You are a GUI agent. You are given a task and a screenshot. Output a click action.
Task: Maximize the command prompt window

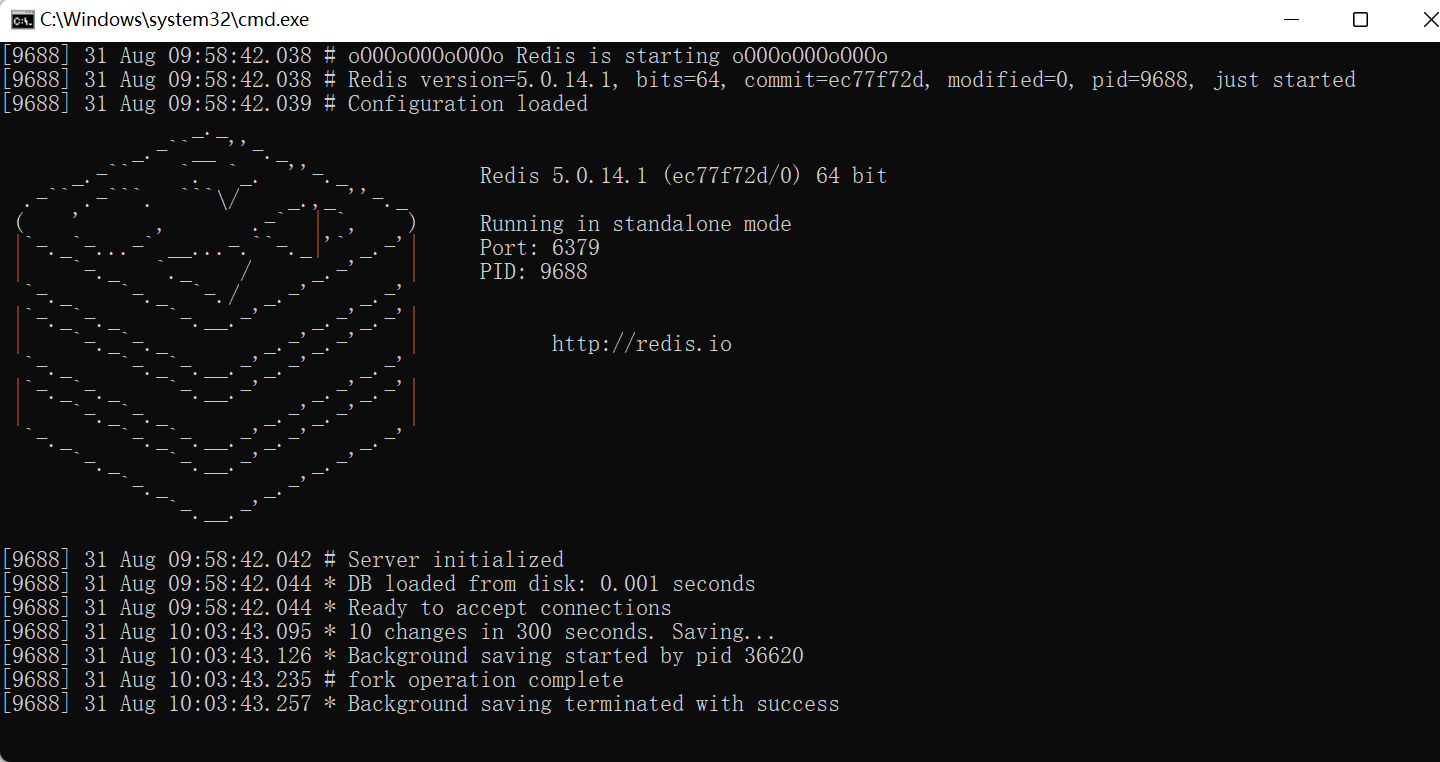coord(1360,19)
